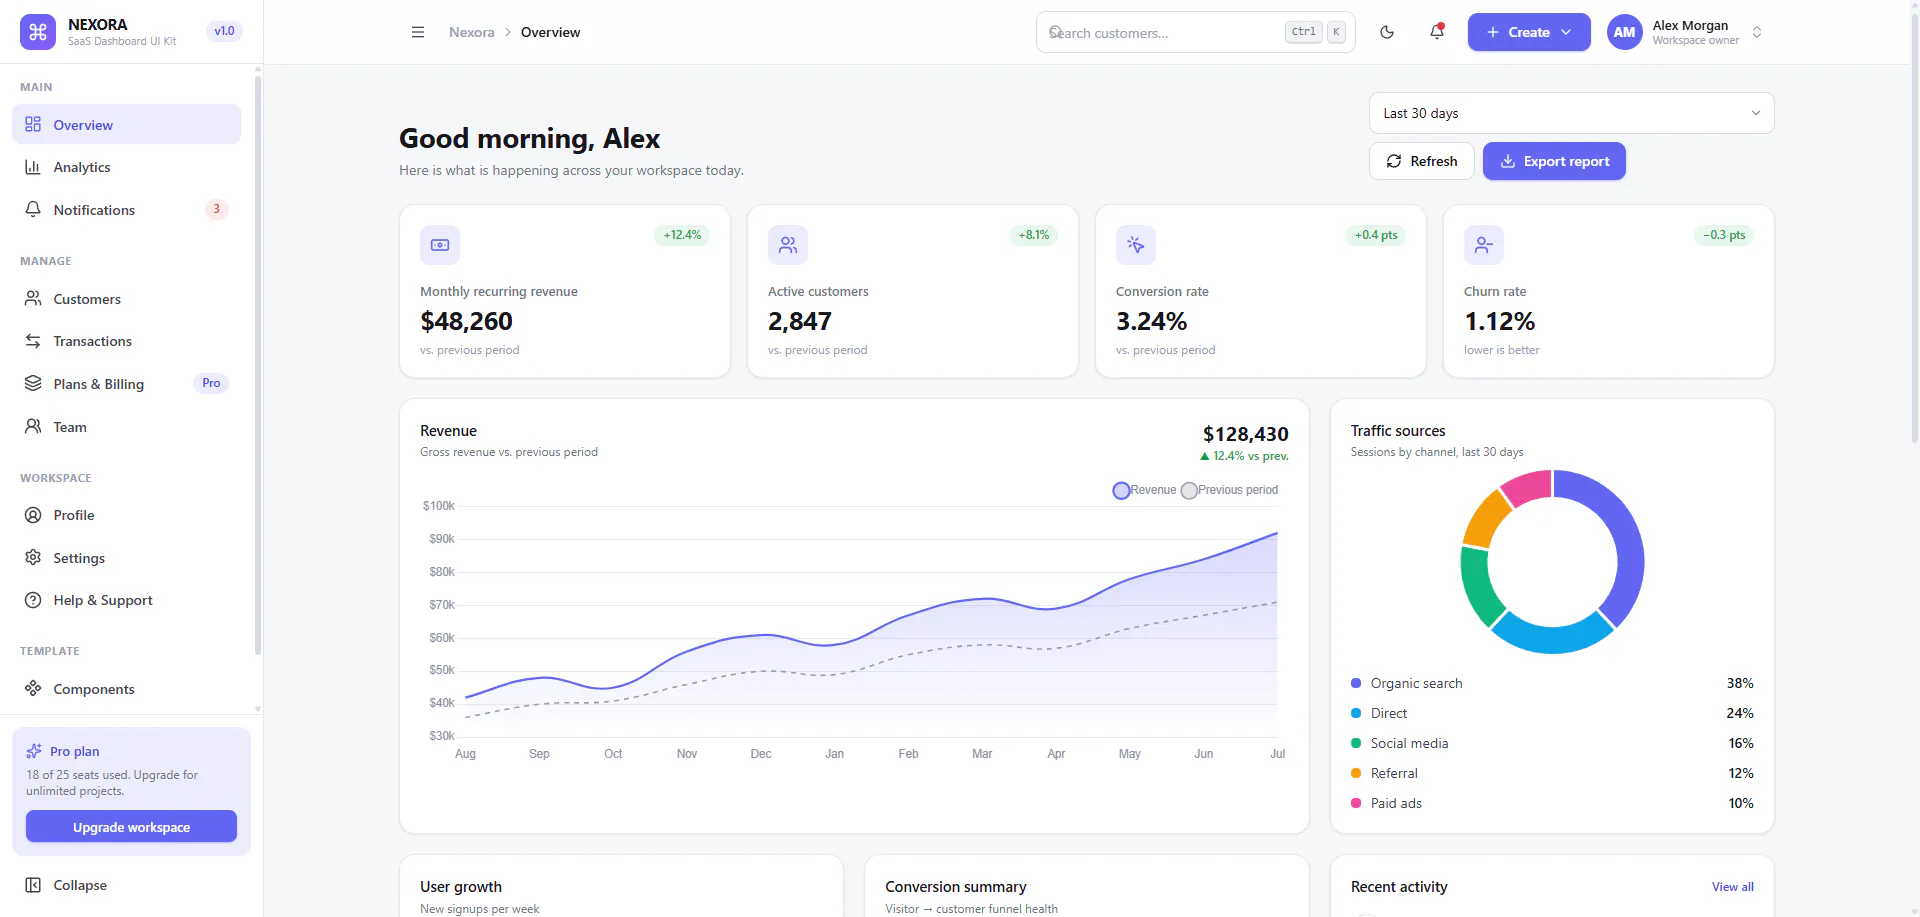Expand the Alex Morgan account chevron
The image size is (1920, 917).
click(x=1757, y=32)
